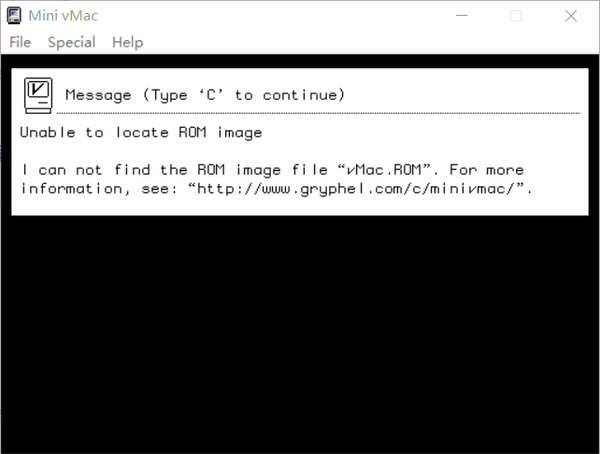Click the "Unable to locate ROM image" heading
Image resolution: width=600 pixels, height=454 pixels.
click(x=141, y=132)
